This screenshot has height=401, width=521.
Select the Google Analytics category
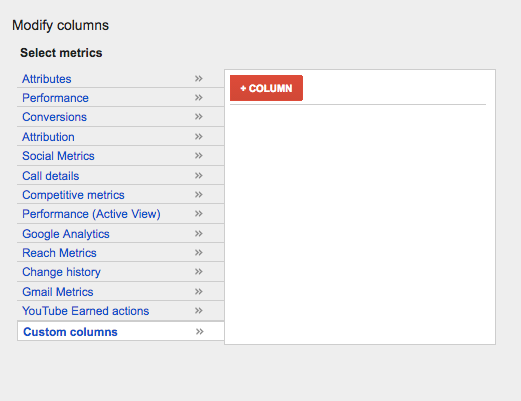(x=66, y=234)
